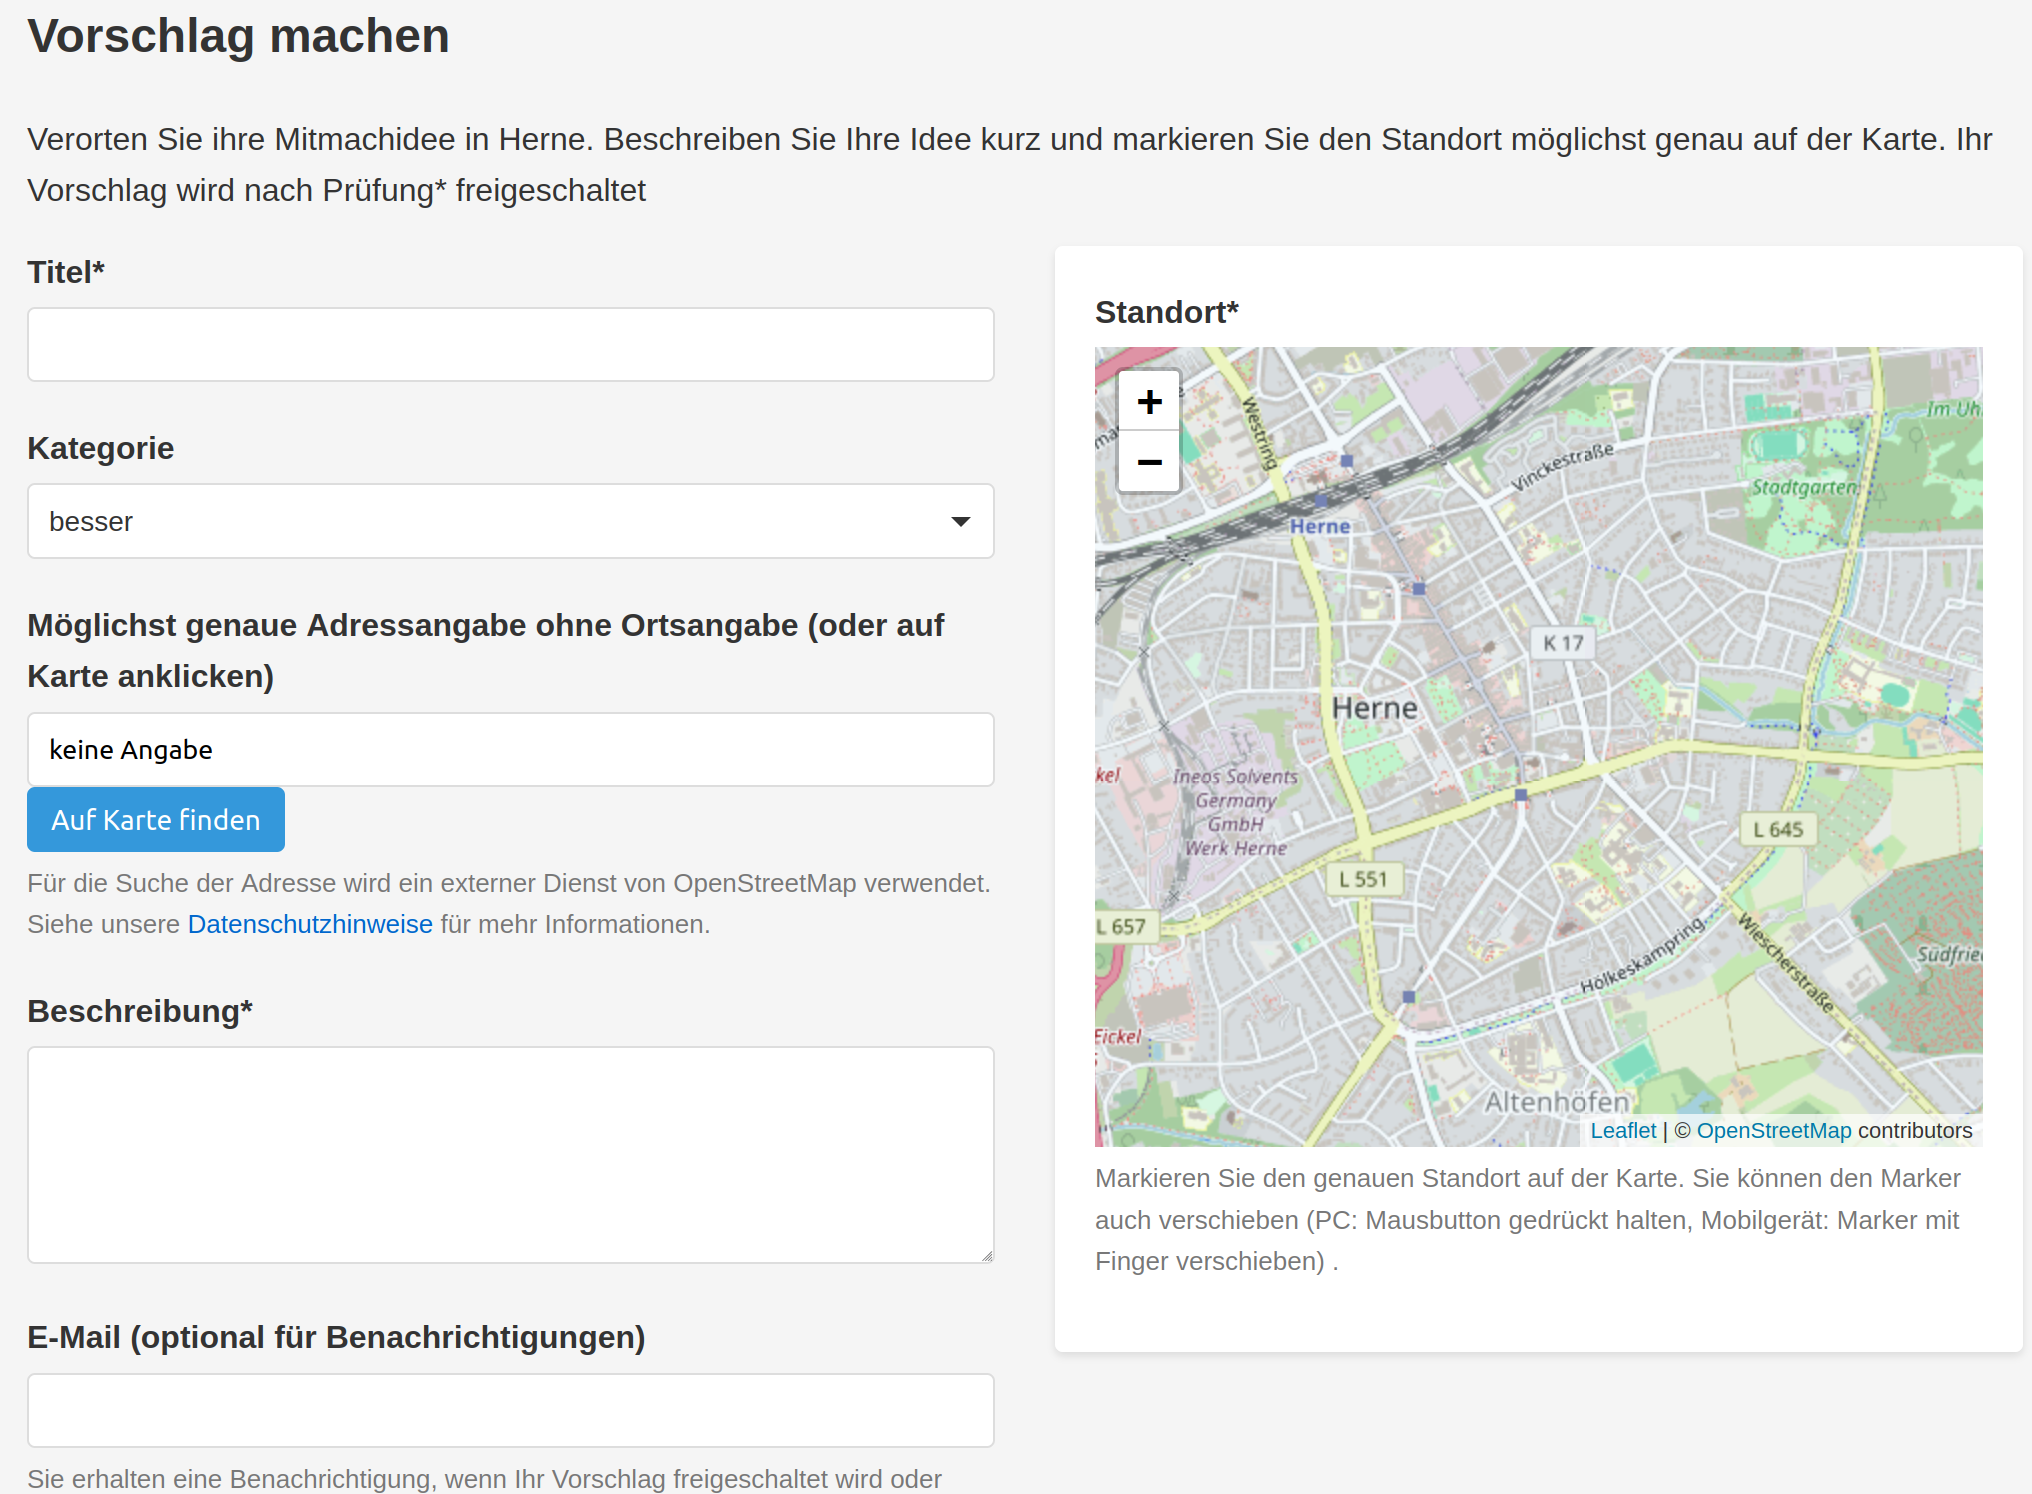The height and width of the screenshot is (1494, 2032).
Task: Mark location at Herne station label
Action: [1319, 526]
